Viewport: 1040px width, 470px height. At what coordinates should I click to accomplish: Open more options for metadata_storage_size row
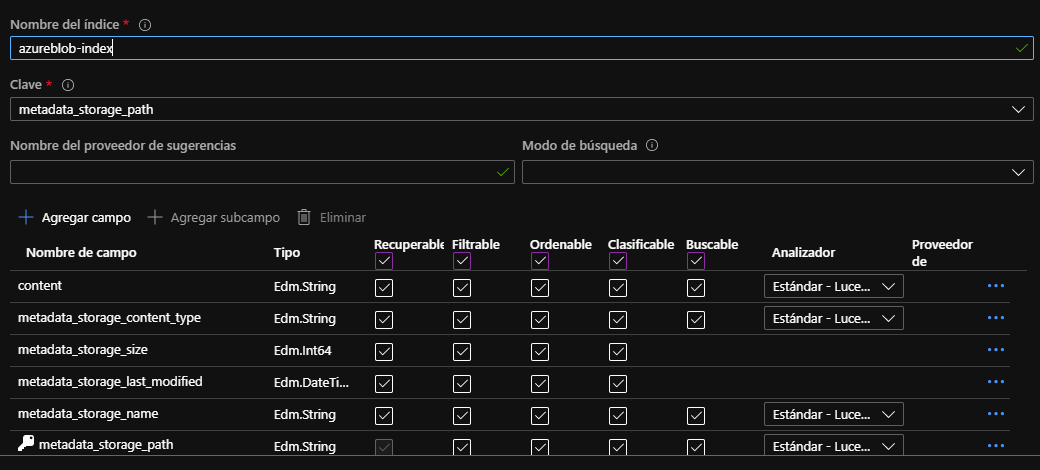996,349
